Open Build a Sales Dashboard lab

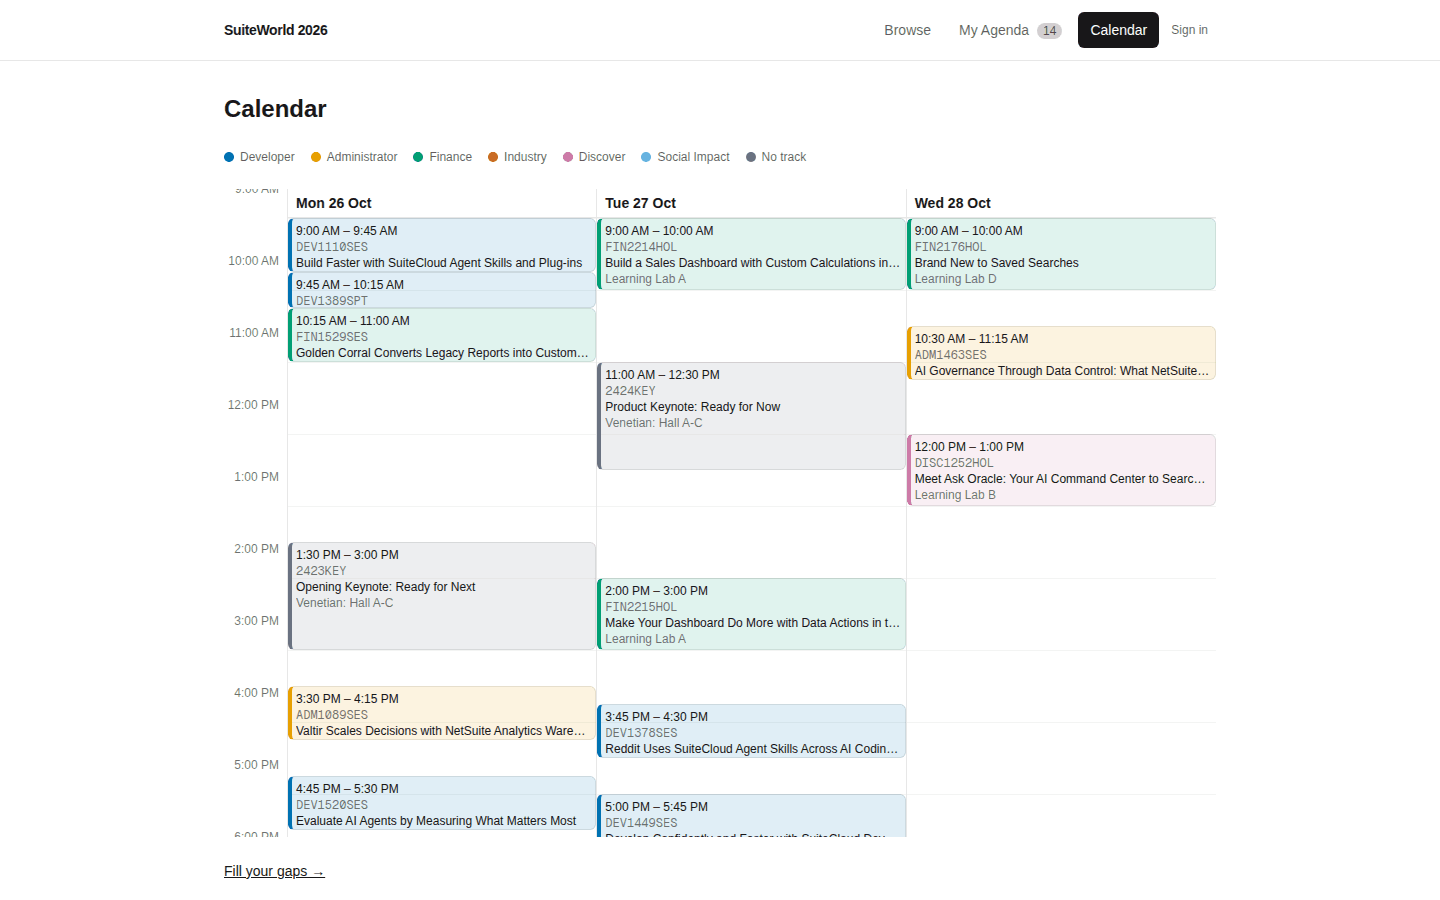pos(751,254)
